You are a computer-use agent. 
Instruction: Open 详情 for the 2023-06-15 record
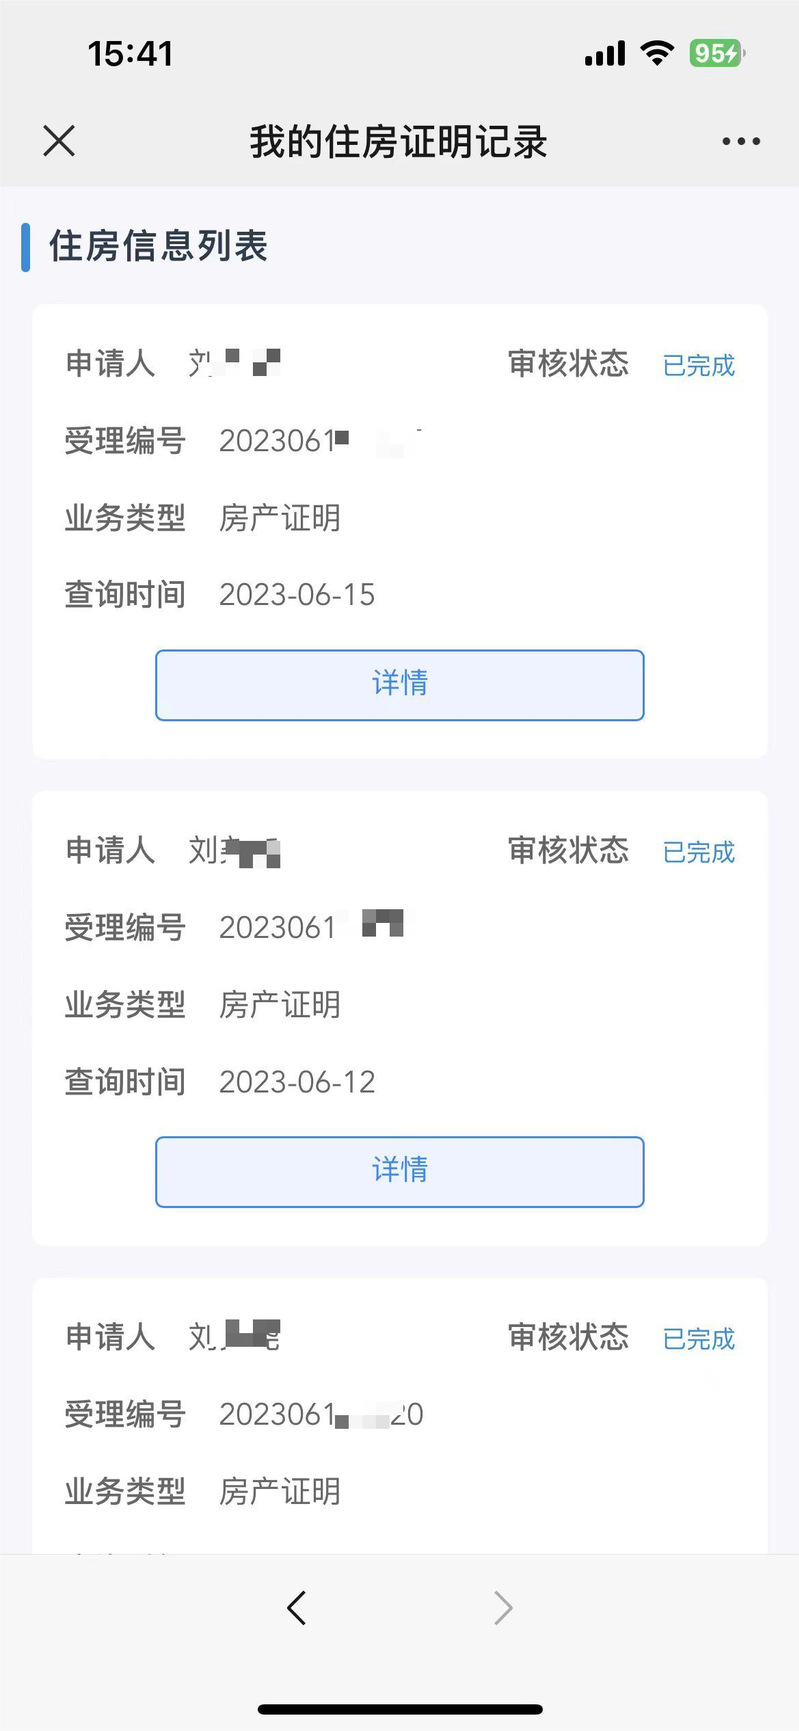coord(399,684)
